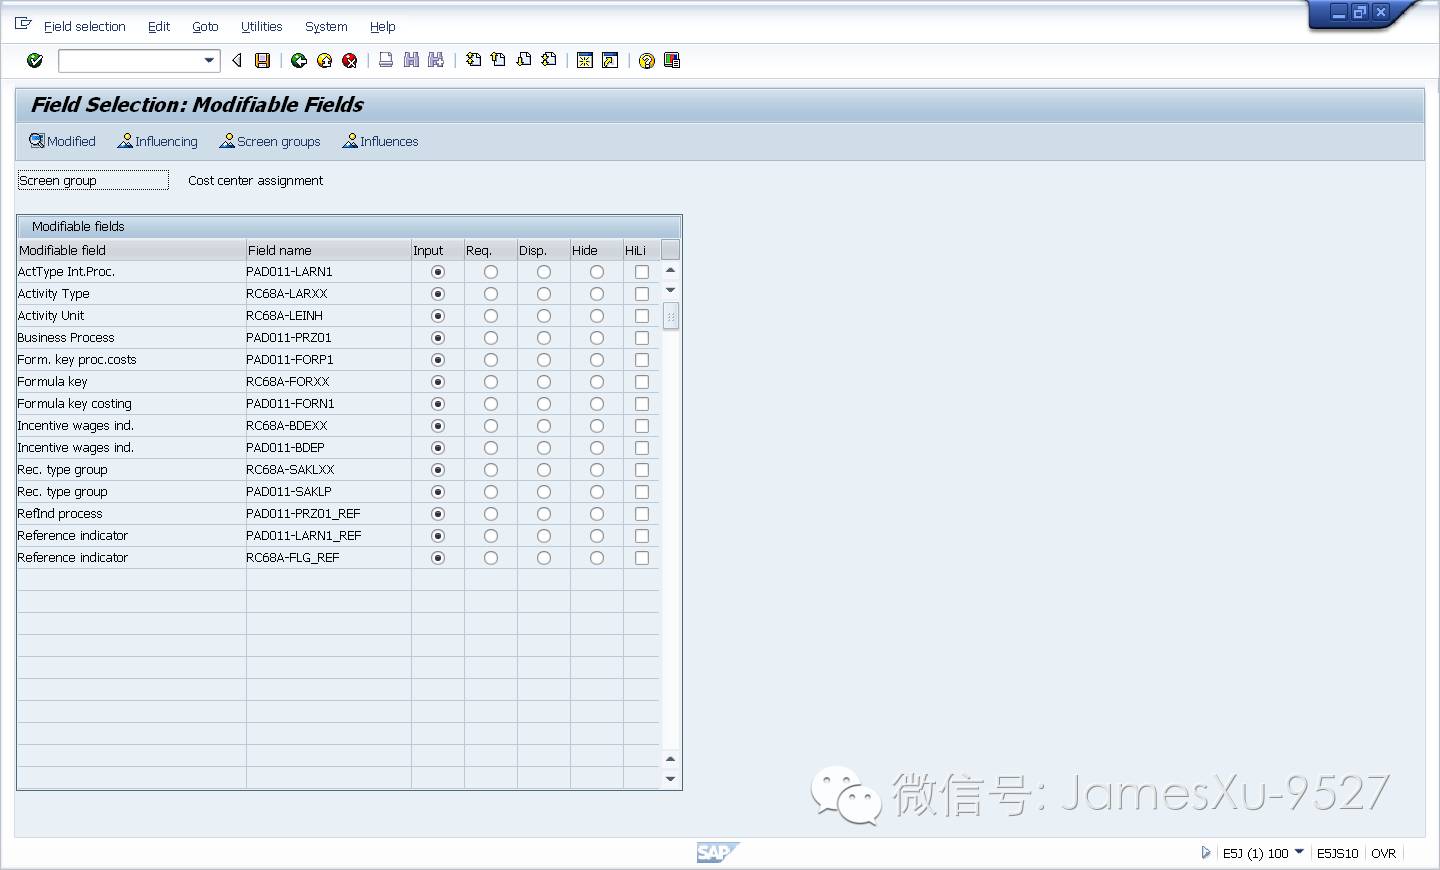
Task: Click the Screen group field label
Action: (x=93, y=181)
